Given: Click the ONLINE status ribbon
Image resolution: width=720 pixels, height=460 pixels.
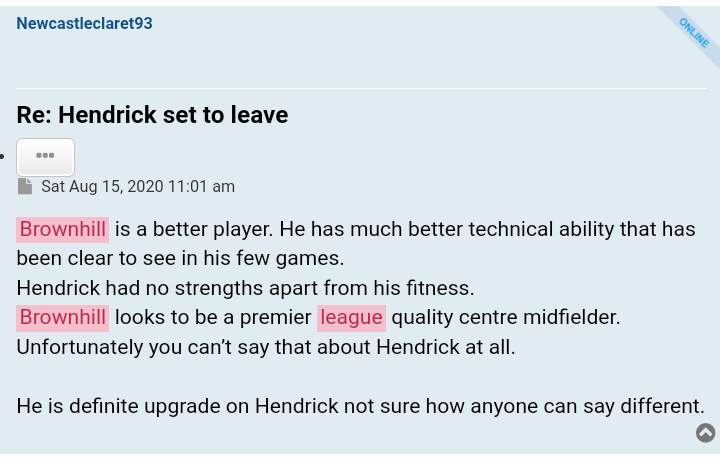Looking at the screenshot, I should [693, 32].
